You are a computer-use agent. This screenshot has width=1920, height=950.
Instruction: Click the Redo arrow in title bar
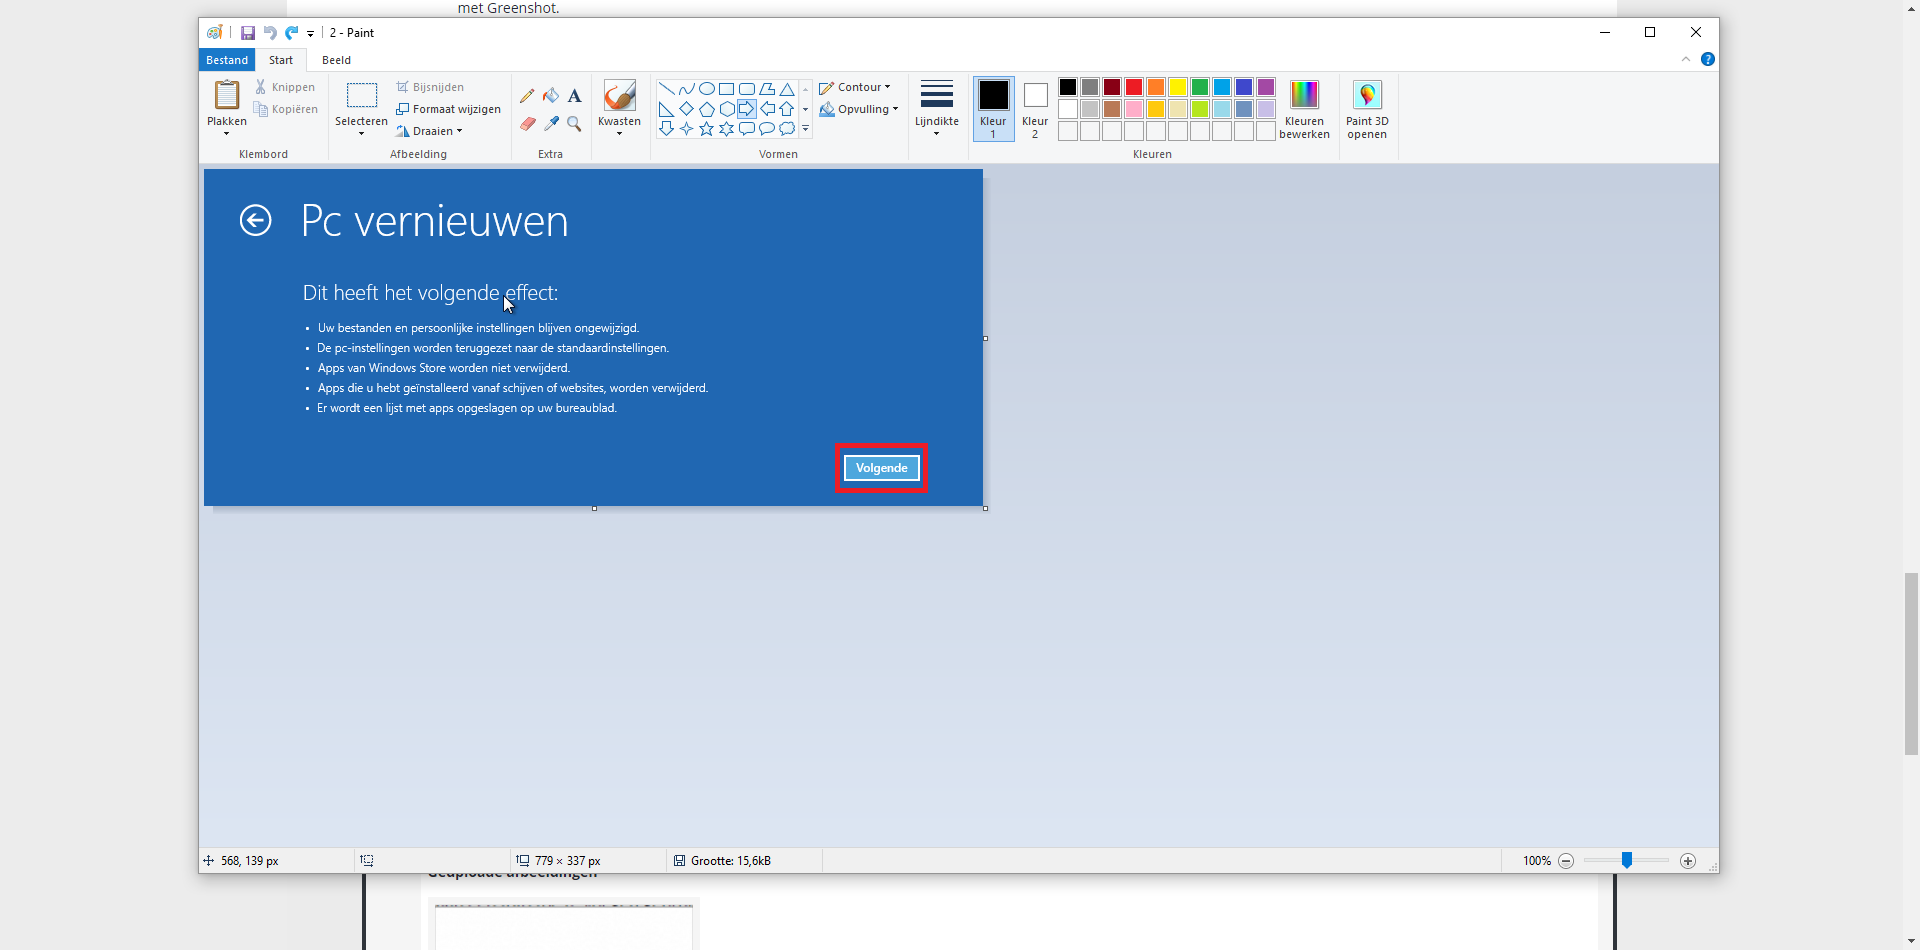click(x=292, y=33)
